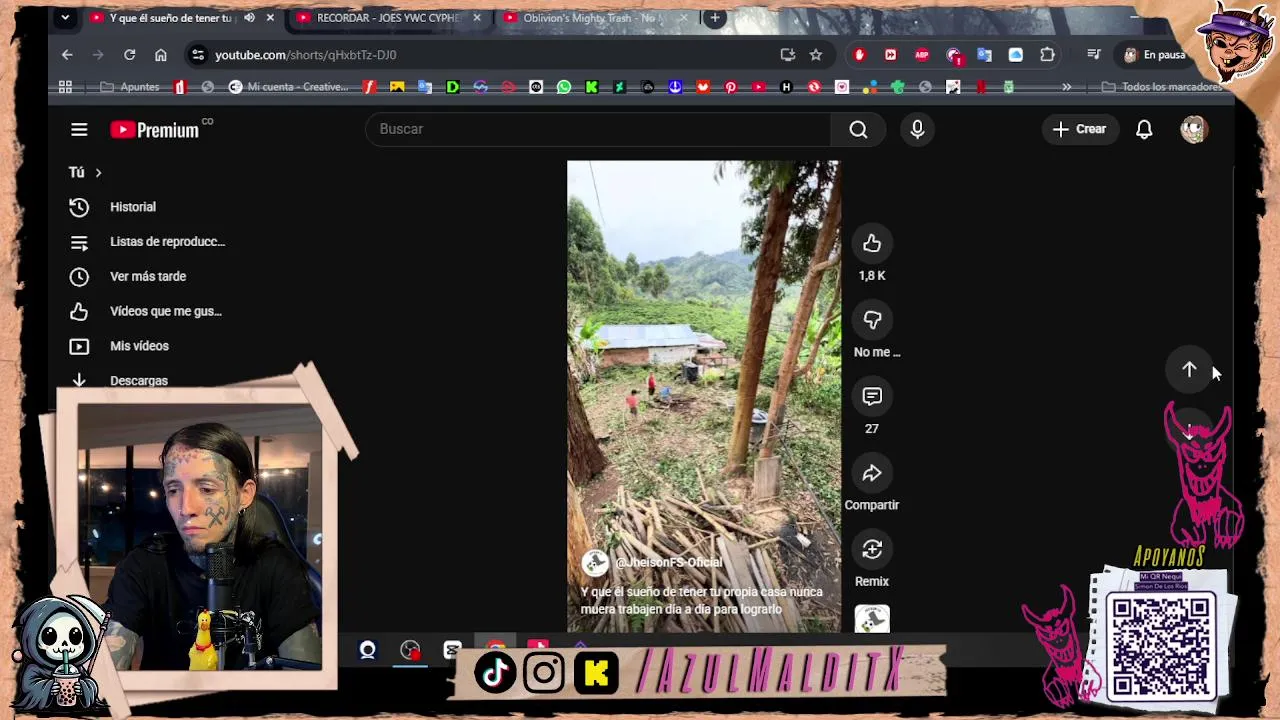Remix this short
Screen dimensions: 1280x720
872,549
